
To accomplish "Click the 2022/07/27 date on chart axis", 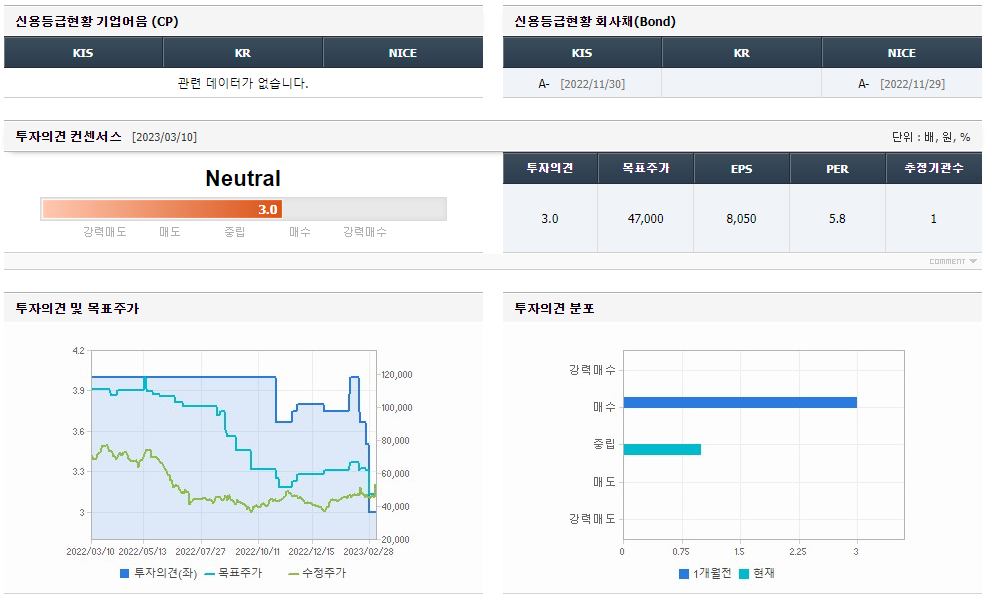I will pos(200,551).
